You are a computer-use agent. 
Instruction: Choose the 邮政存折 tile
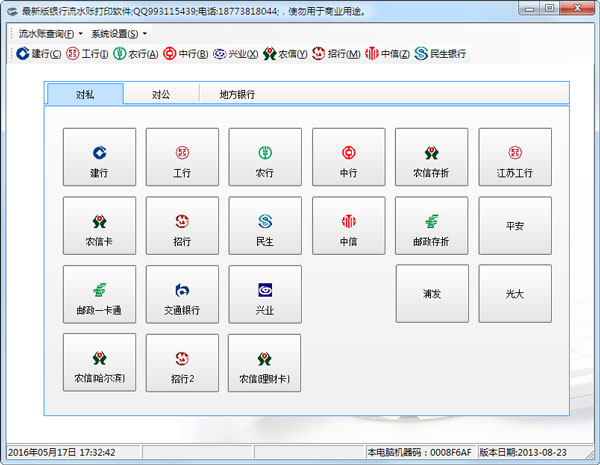tap(432, 225)
